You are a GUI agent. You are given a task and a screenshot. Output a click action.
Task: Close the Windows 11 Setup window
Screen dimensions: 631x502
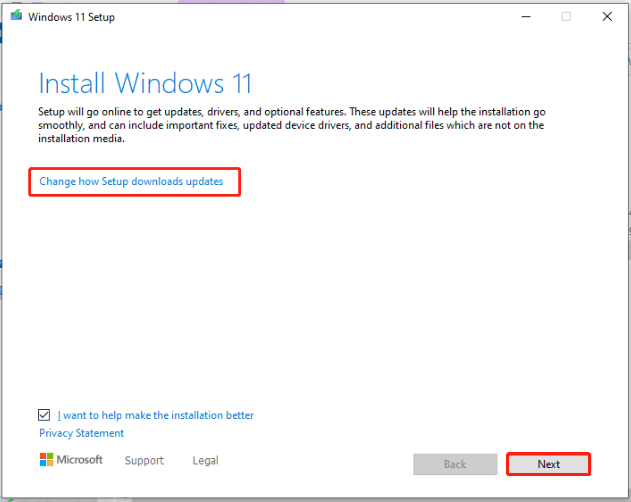coord(607,17)
